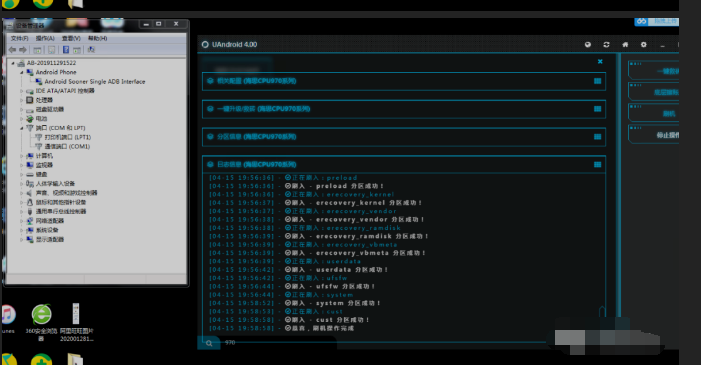Expand the 键盘 node arrow
701x365 pixels.
pos(21,174)
